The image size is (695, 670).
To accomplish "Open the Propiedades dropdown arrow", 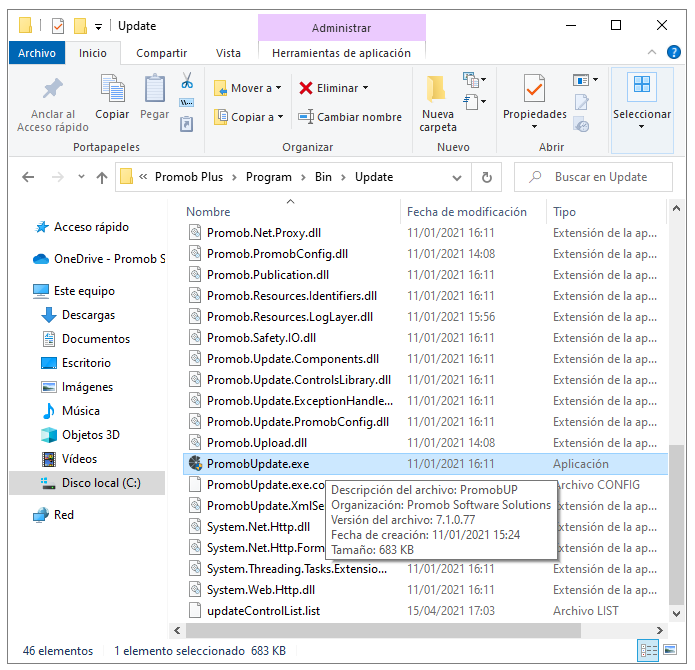I will pos(535,127).
